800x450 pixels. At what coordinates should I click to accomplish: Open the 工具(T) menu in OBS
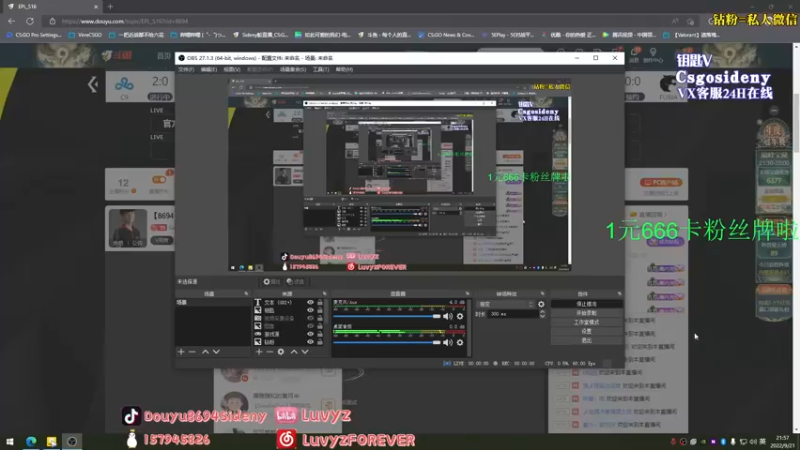tap(321, 69)
